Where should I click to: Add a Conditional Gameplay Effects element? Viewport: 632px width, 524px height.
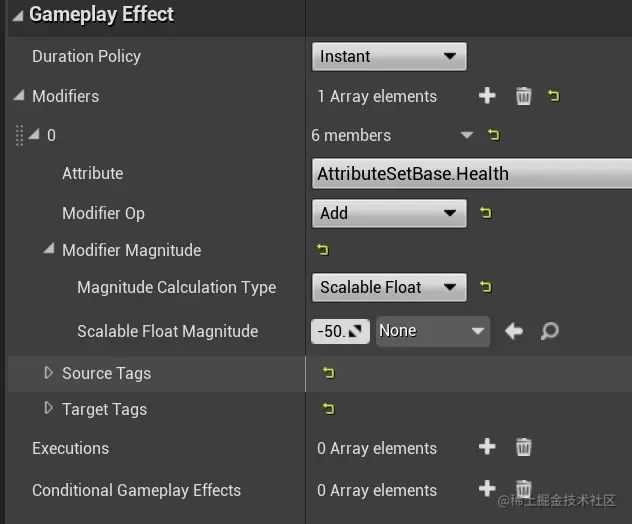pyautogui.click(x=487, y=489)
